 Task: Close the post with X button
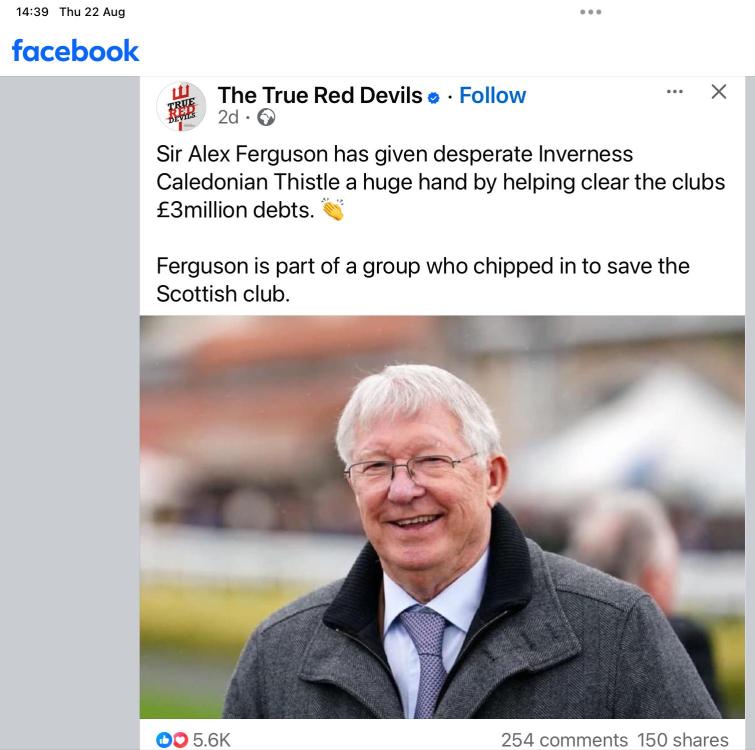pyautogui.click(x=719, y=91)
